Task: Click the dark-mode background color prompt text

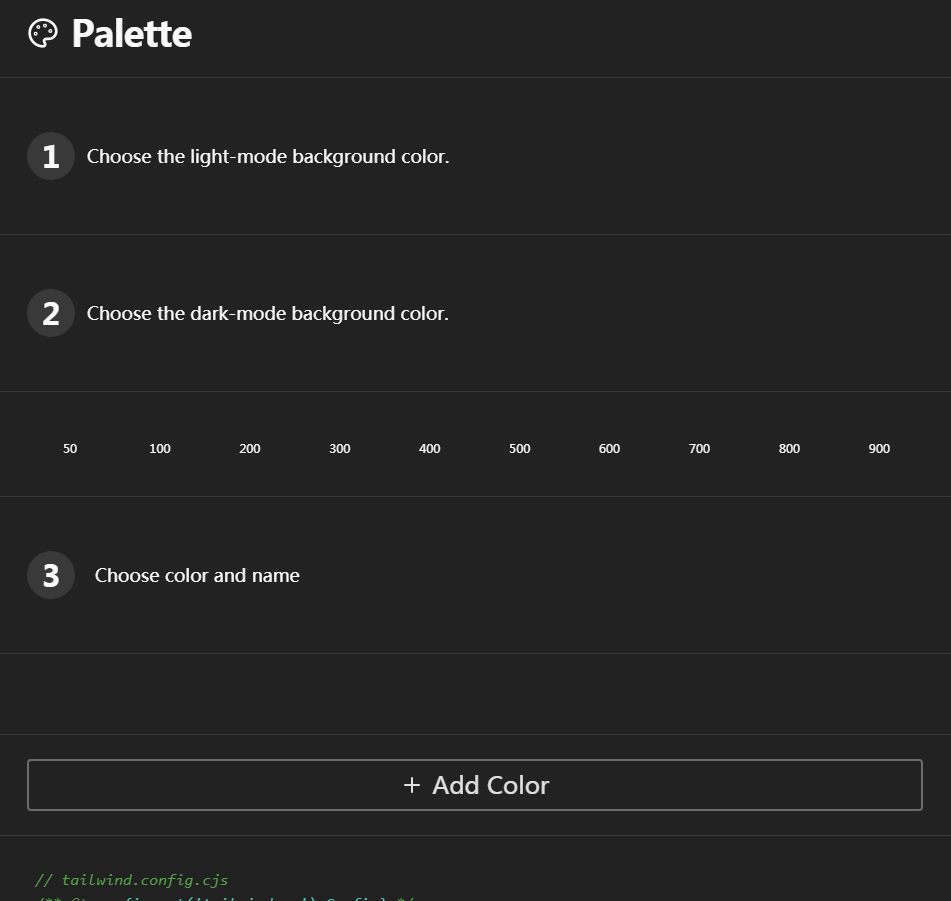Action: pyautogui.click(x=267, y=313)
